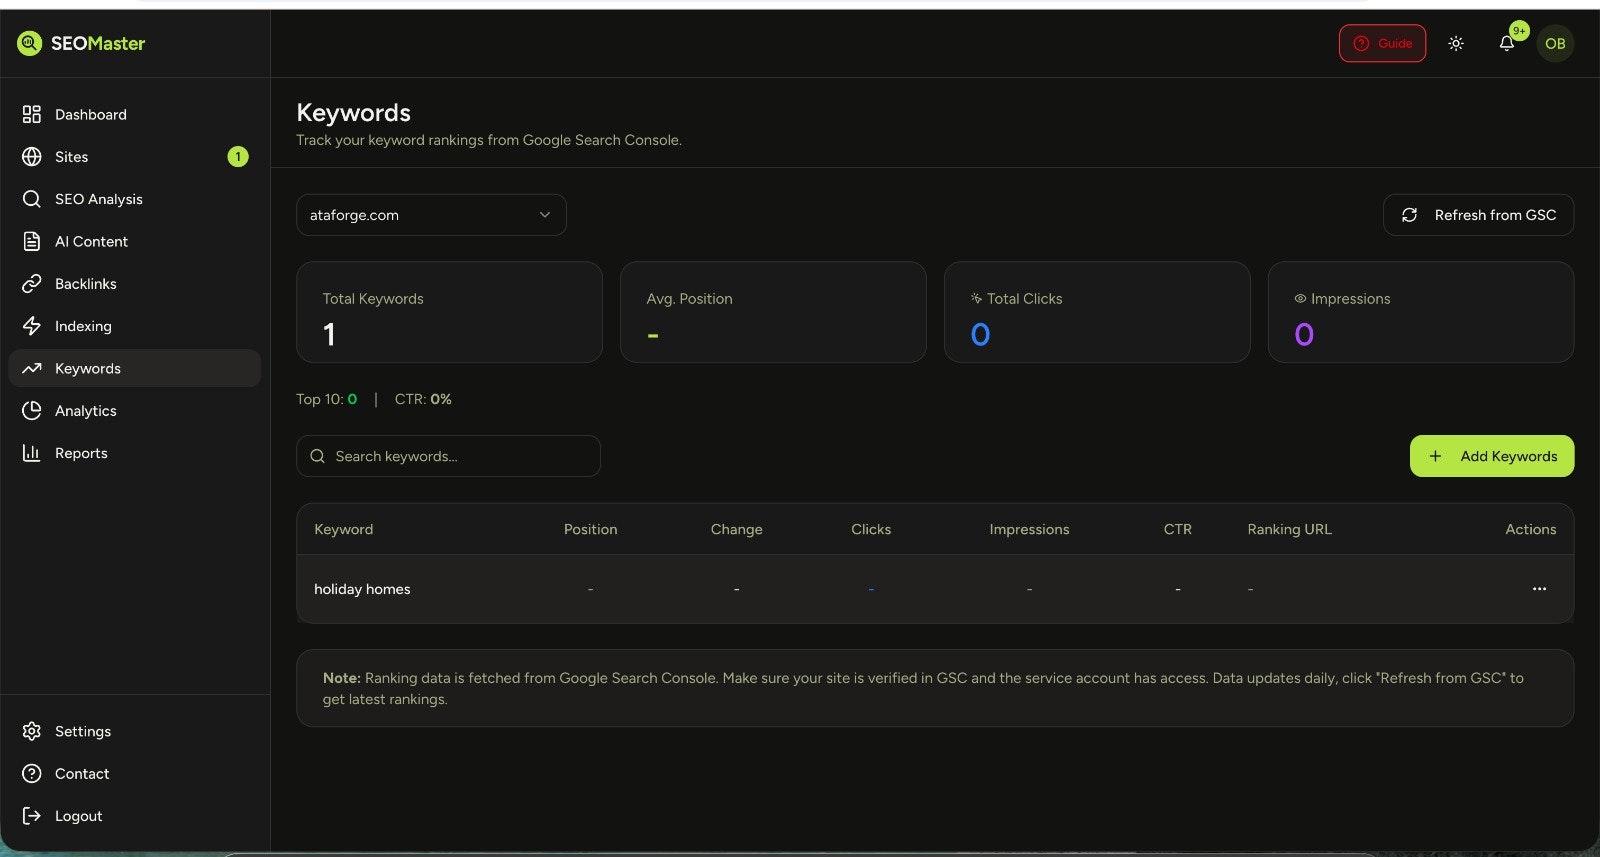
Task: Open Sites menu item
Action: coord(135,157)
